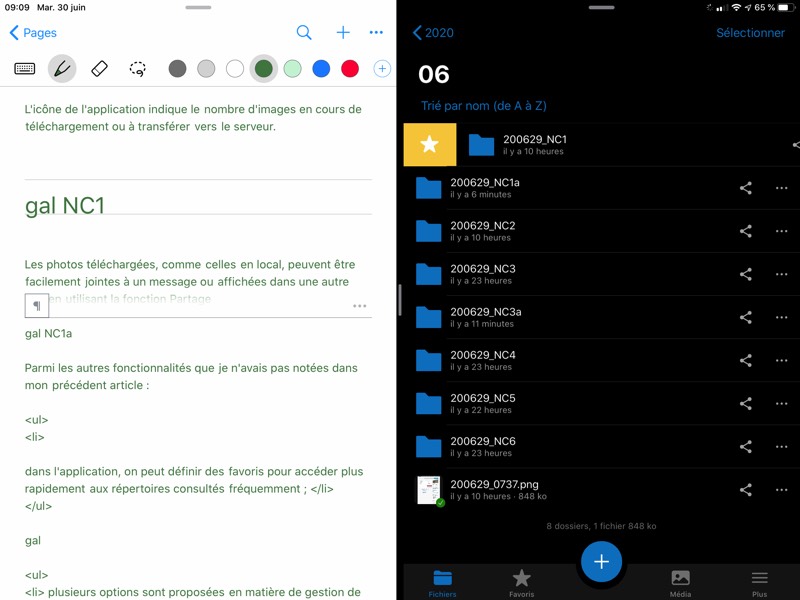Image resolution: width=800 pixels, height=600 pixels.
Task: Switch to the Média tab
Action: 680,582
